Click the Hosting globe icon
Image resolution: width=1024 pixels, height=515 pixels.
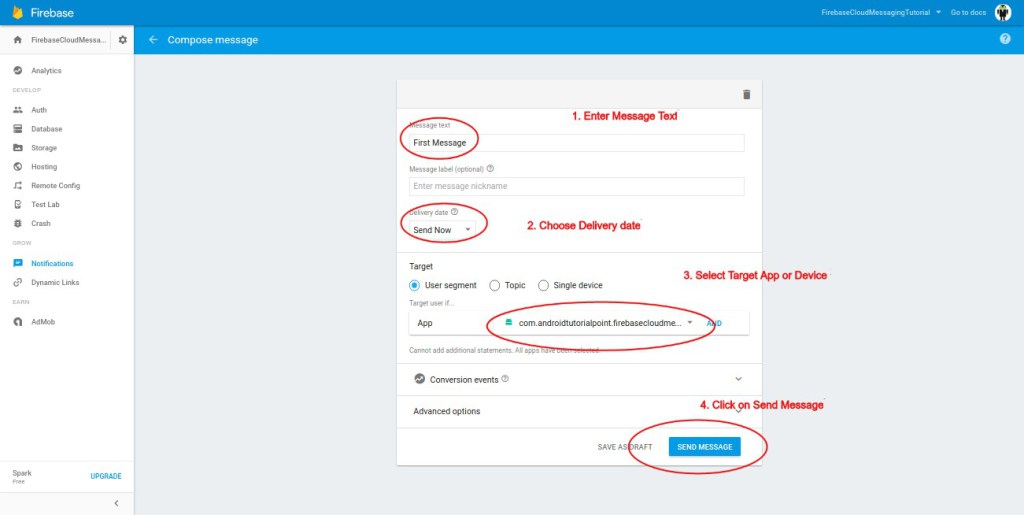(18, 166)
